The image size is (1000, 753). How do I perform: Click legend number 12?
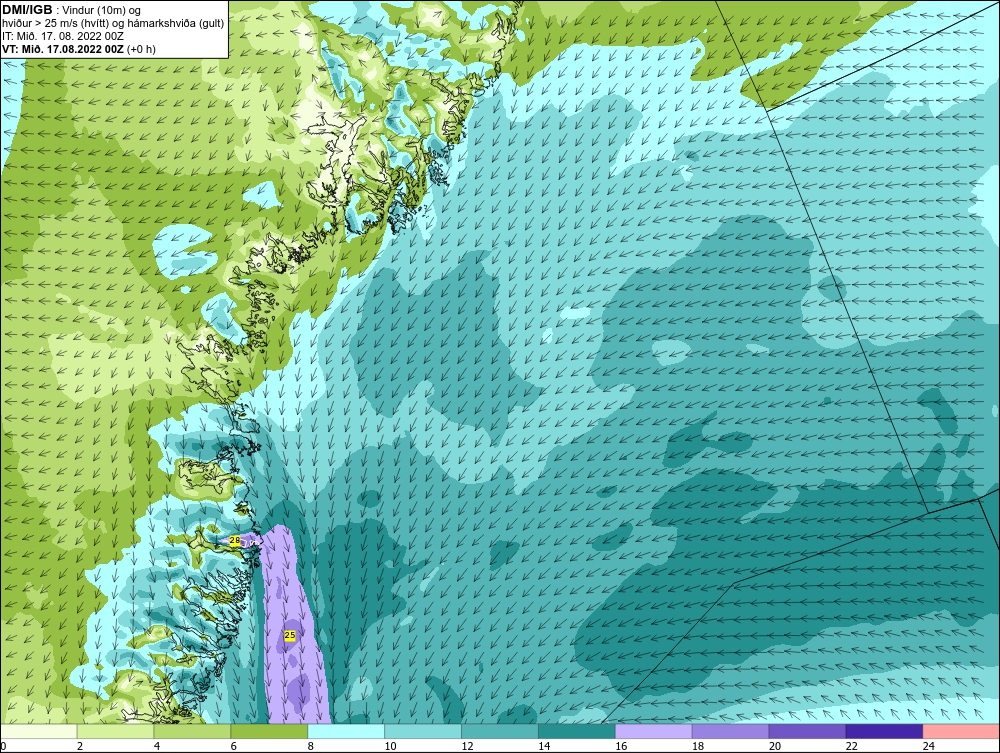tap(467, 746)
